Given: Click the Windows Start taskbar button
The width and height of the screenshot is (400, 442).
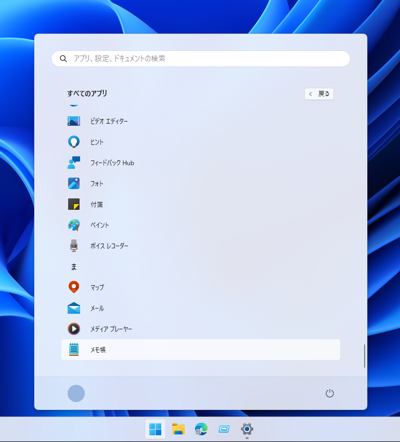Looking at the screenshot, I should pyautogui.click(x=155, y=429).
